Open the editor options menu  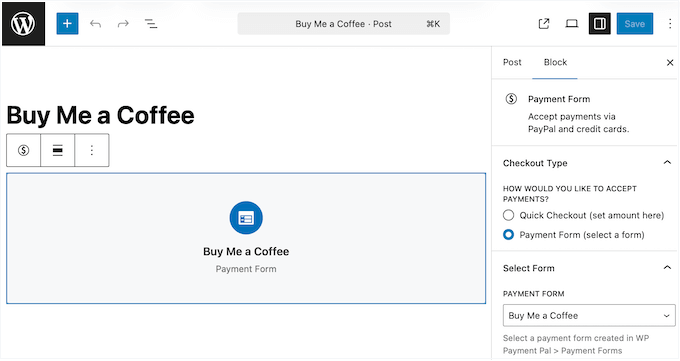pyautogui.click(x=670, y=24)
